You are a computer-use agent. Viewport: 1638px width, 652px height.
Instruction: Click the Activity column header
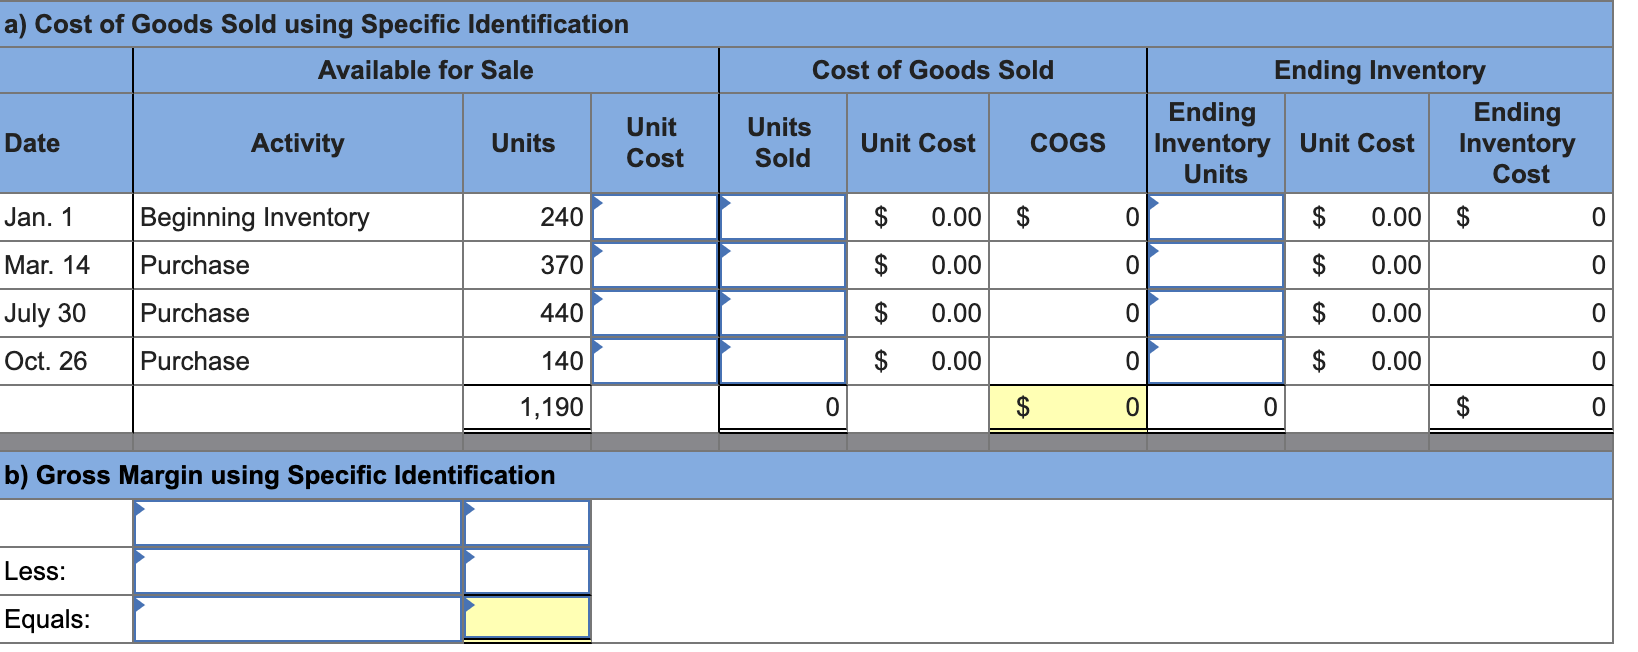tap(298, 143)
